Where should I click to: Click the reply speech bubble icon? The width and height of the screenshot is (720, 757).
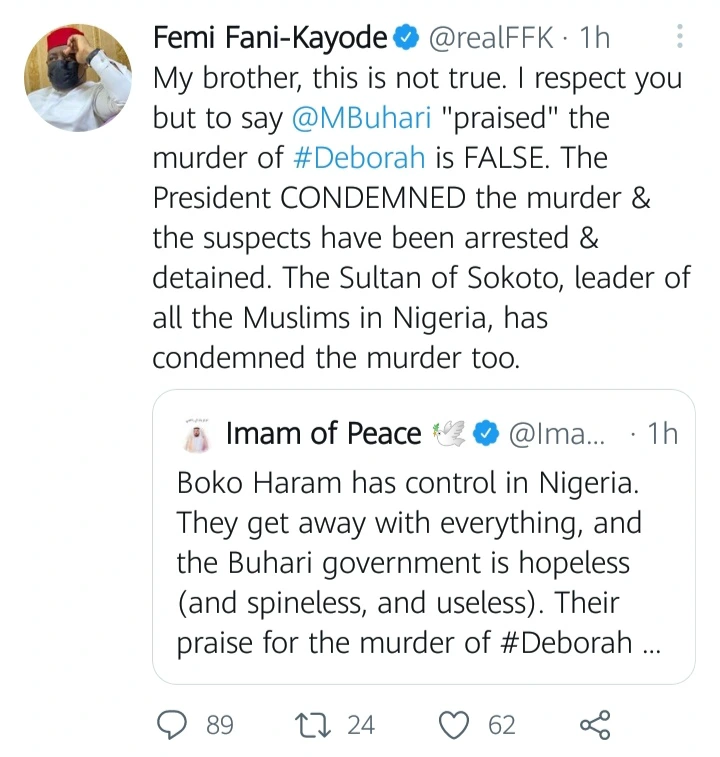click(x=172, y=723)
